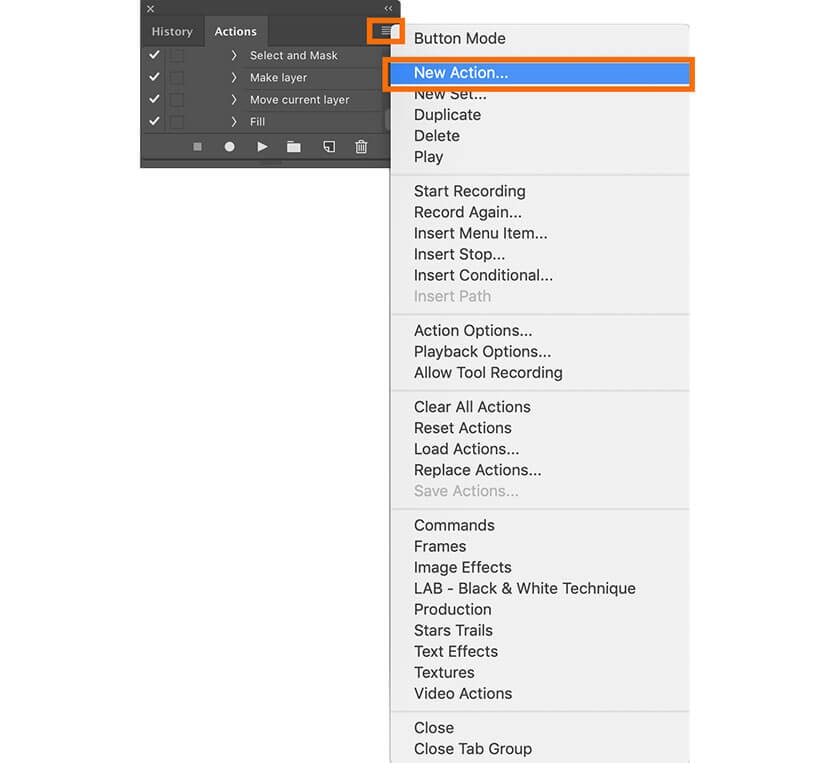Create new set with folder icon
This screenshot has width=830, height=763.
294,147
